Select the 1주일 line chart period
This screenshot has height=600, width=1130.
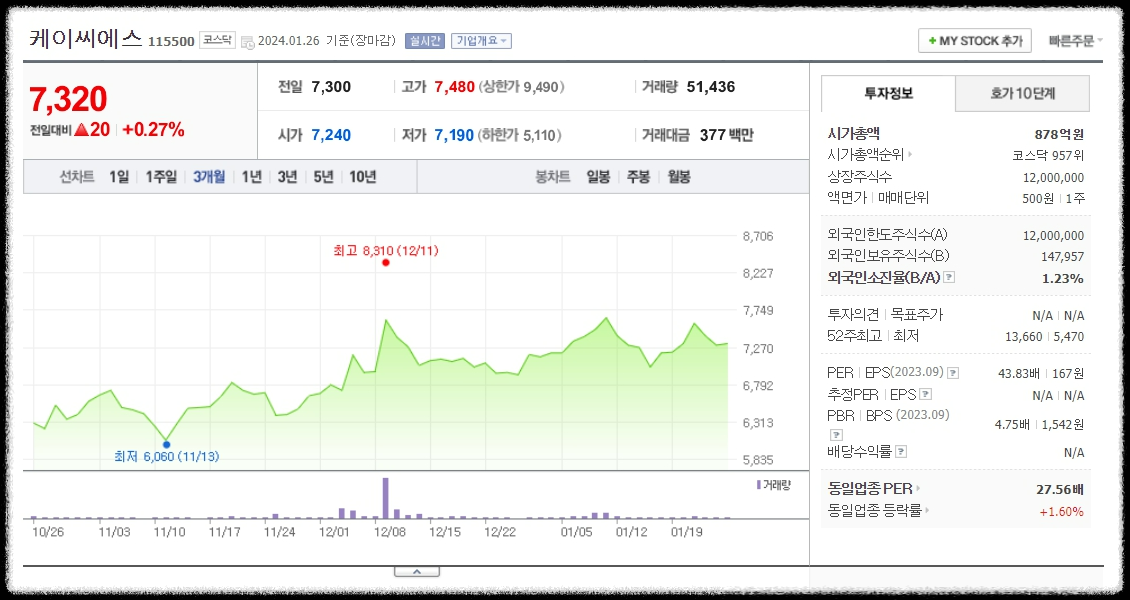point(161,176)
